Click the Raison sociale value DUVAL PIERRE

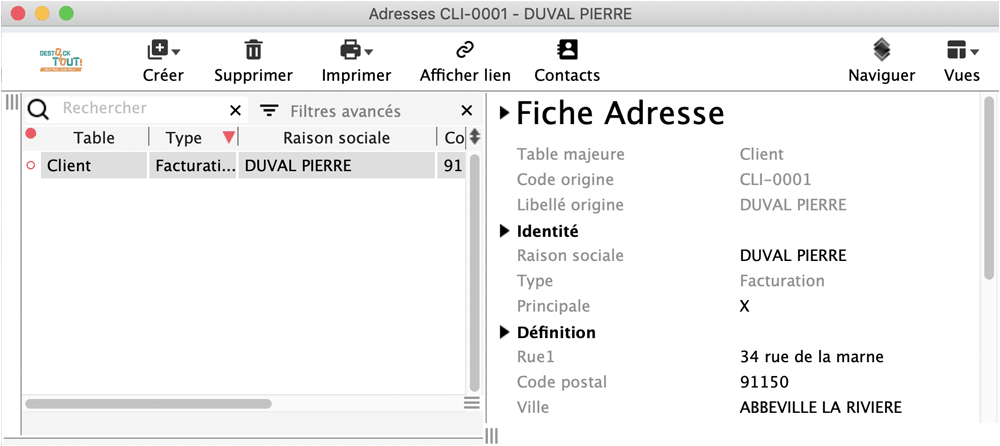pos(793,256)
